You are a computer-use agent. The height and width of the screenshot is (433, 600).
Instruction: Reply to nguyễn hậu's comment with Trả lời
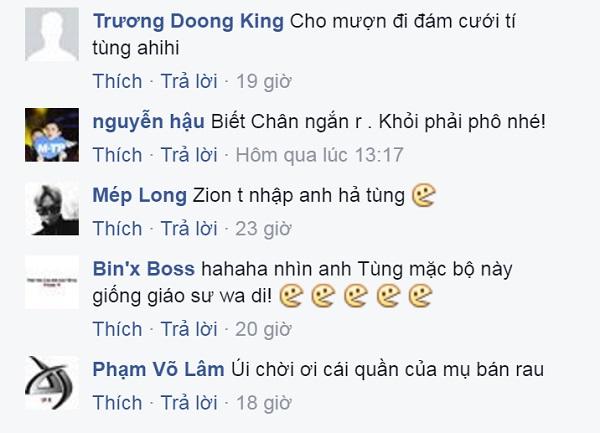189,155
